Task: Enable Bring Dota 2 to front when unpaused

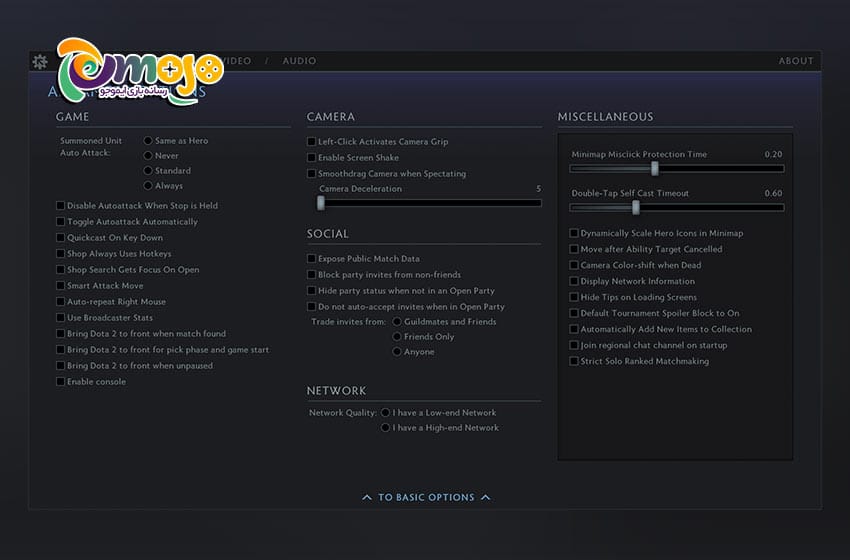Action: pyautogui.click(x=61, y=365)
